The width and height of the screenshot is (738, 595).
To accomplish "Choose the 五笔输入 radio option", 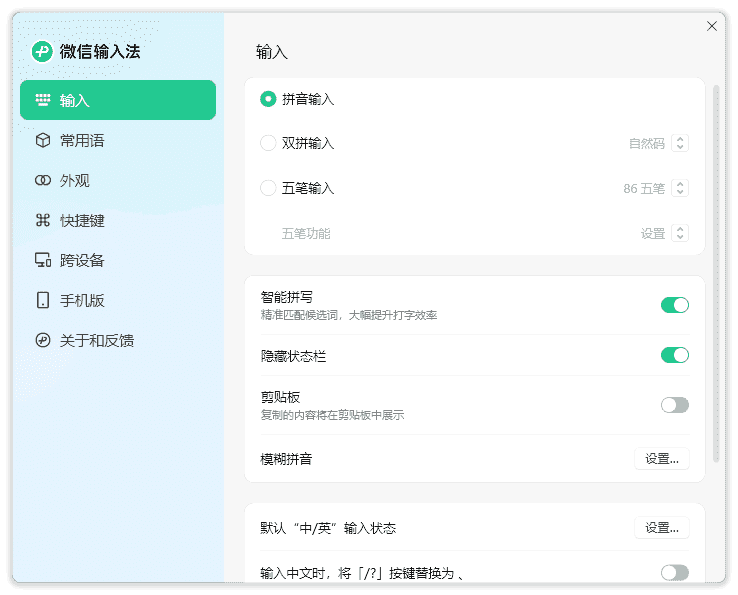I will (268, 188).
